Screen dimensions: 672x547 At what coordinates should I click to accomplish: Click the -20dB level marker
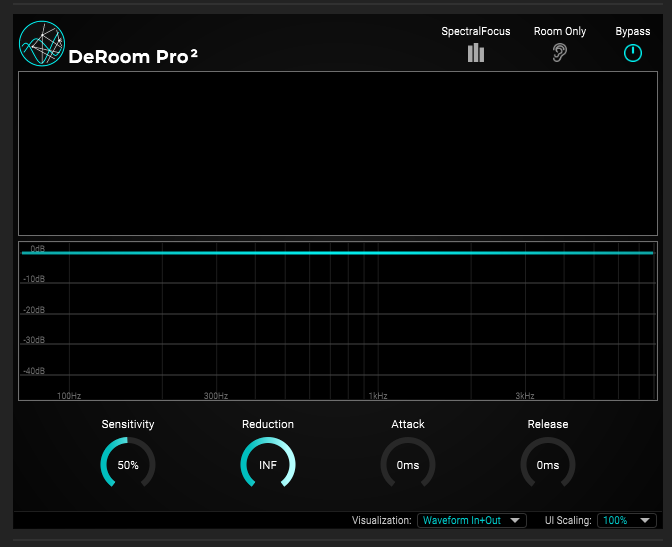click(x=34, y=310)
